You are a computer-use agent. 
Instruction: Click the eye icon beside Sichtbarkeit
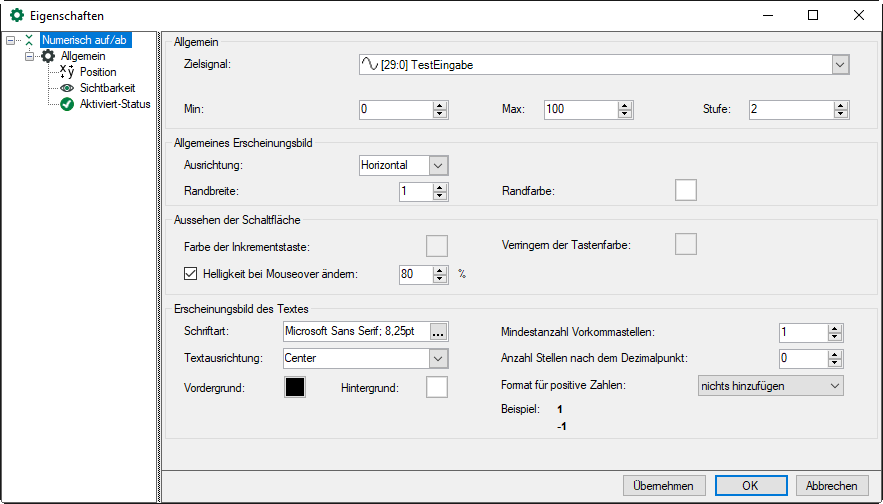(67, 88)
